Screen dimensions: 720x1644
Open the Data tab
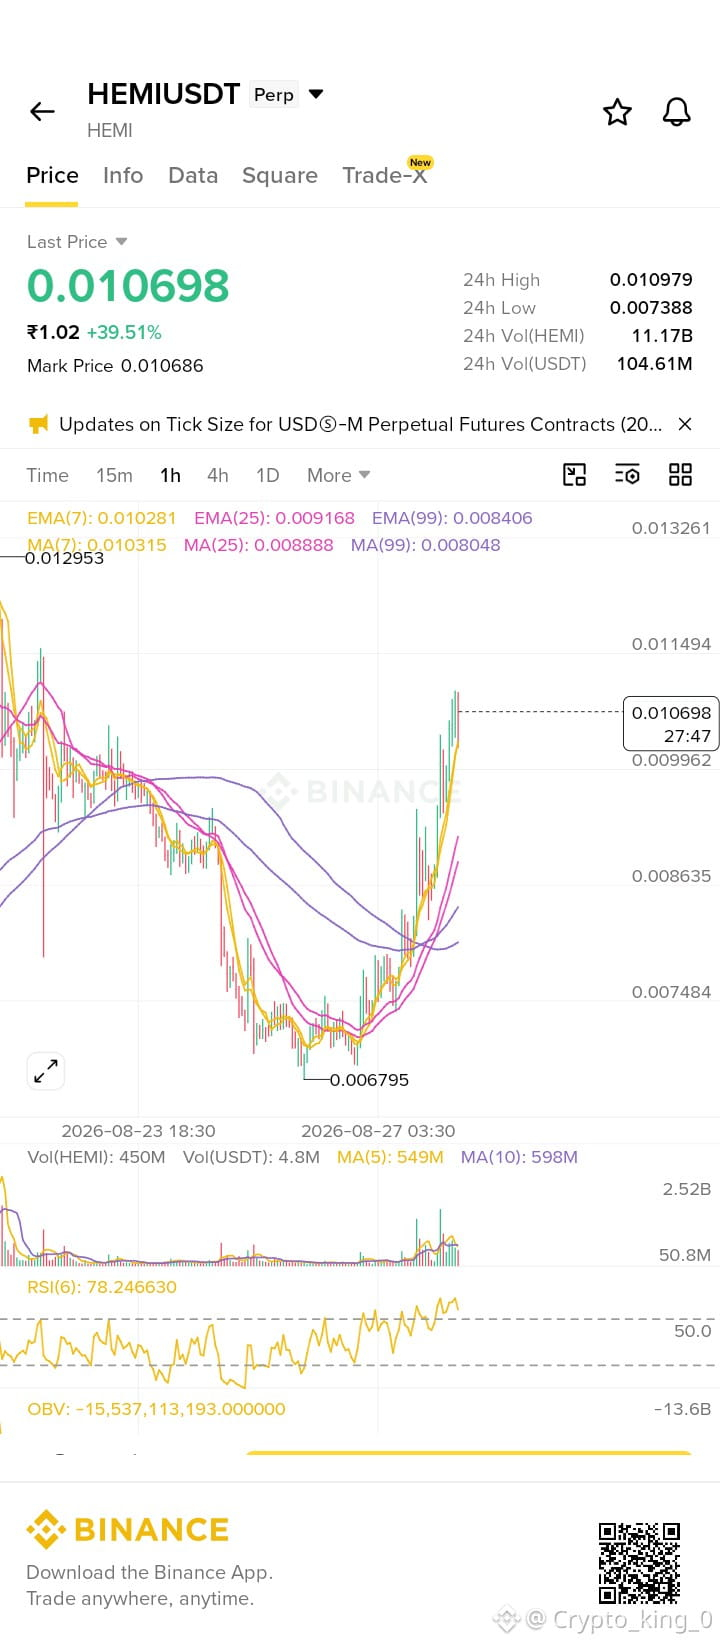pyautogui.click(x=193, y=175)
